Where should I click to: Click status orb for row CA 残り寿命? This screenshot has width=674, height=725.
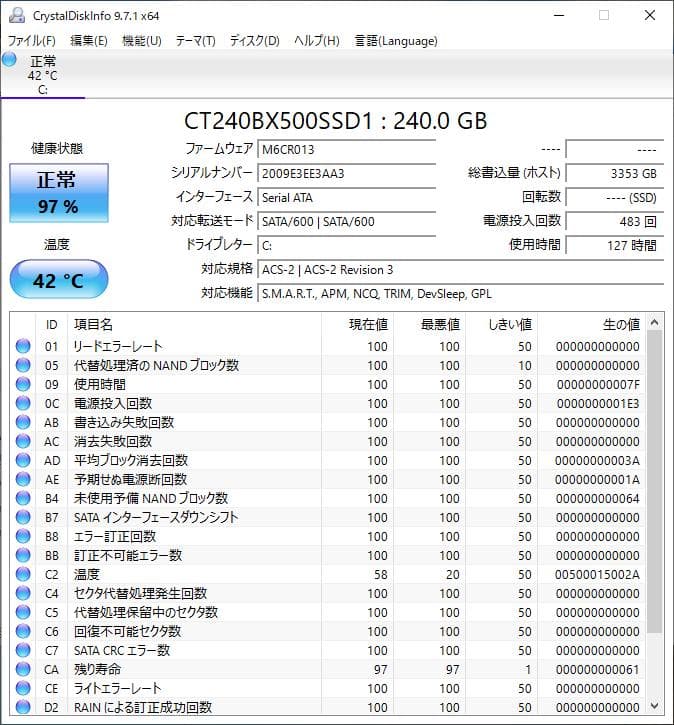click(23, 669)
